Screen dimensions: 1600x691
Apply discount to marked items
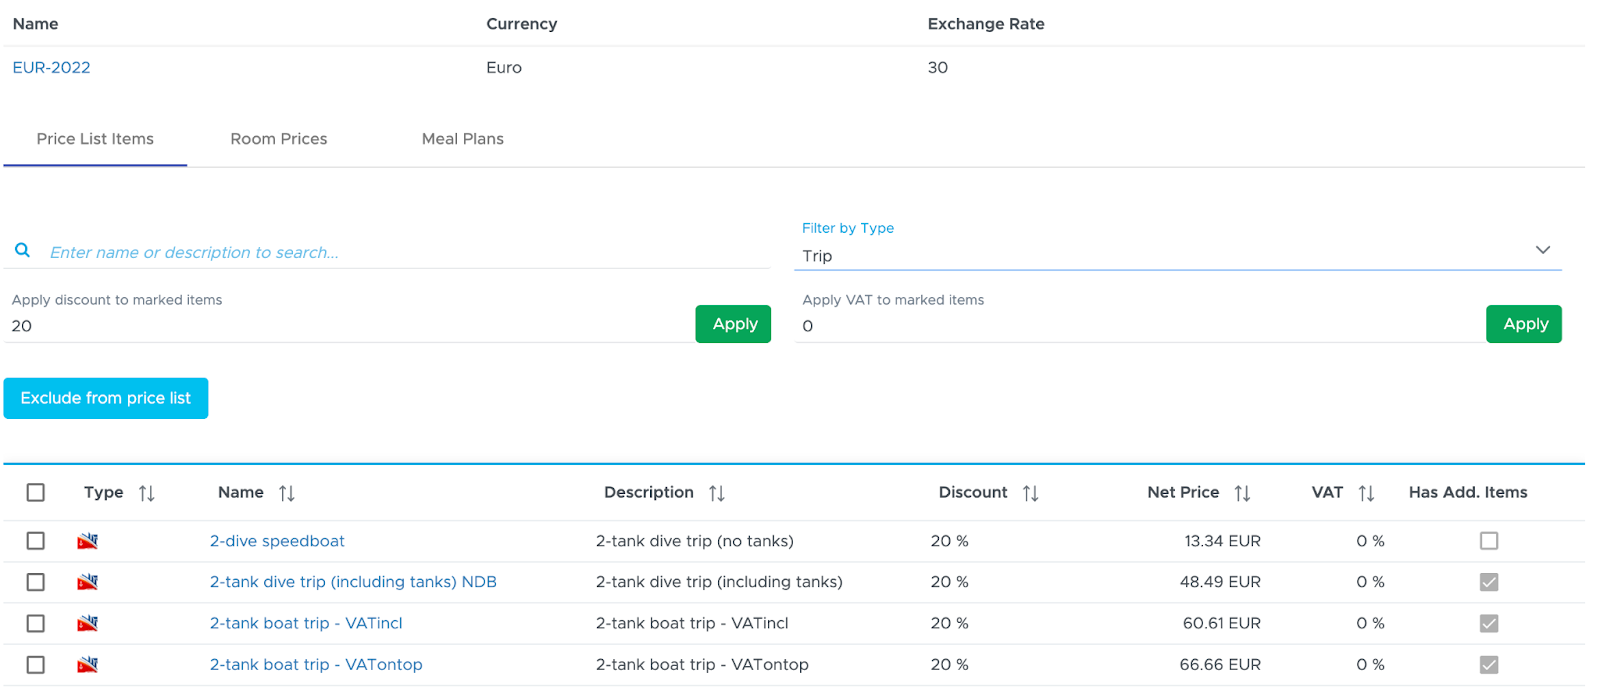733,324
